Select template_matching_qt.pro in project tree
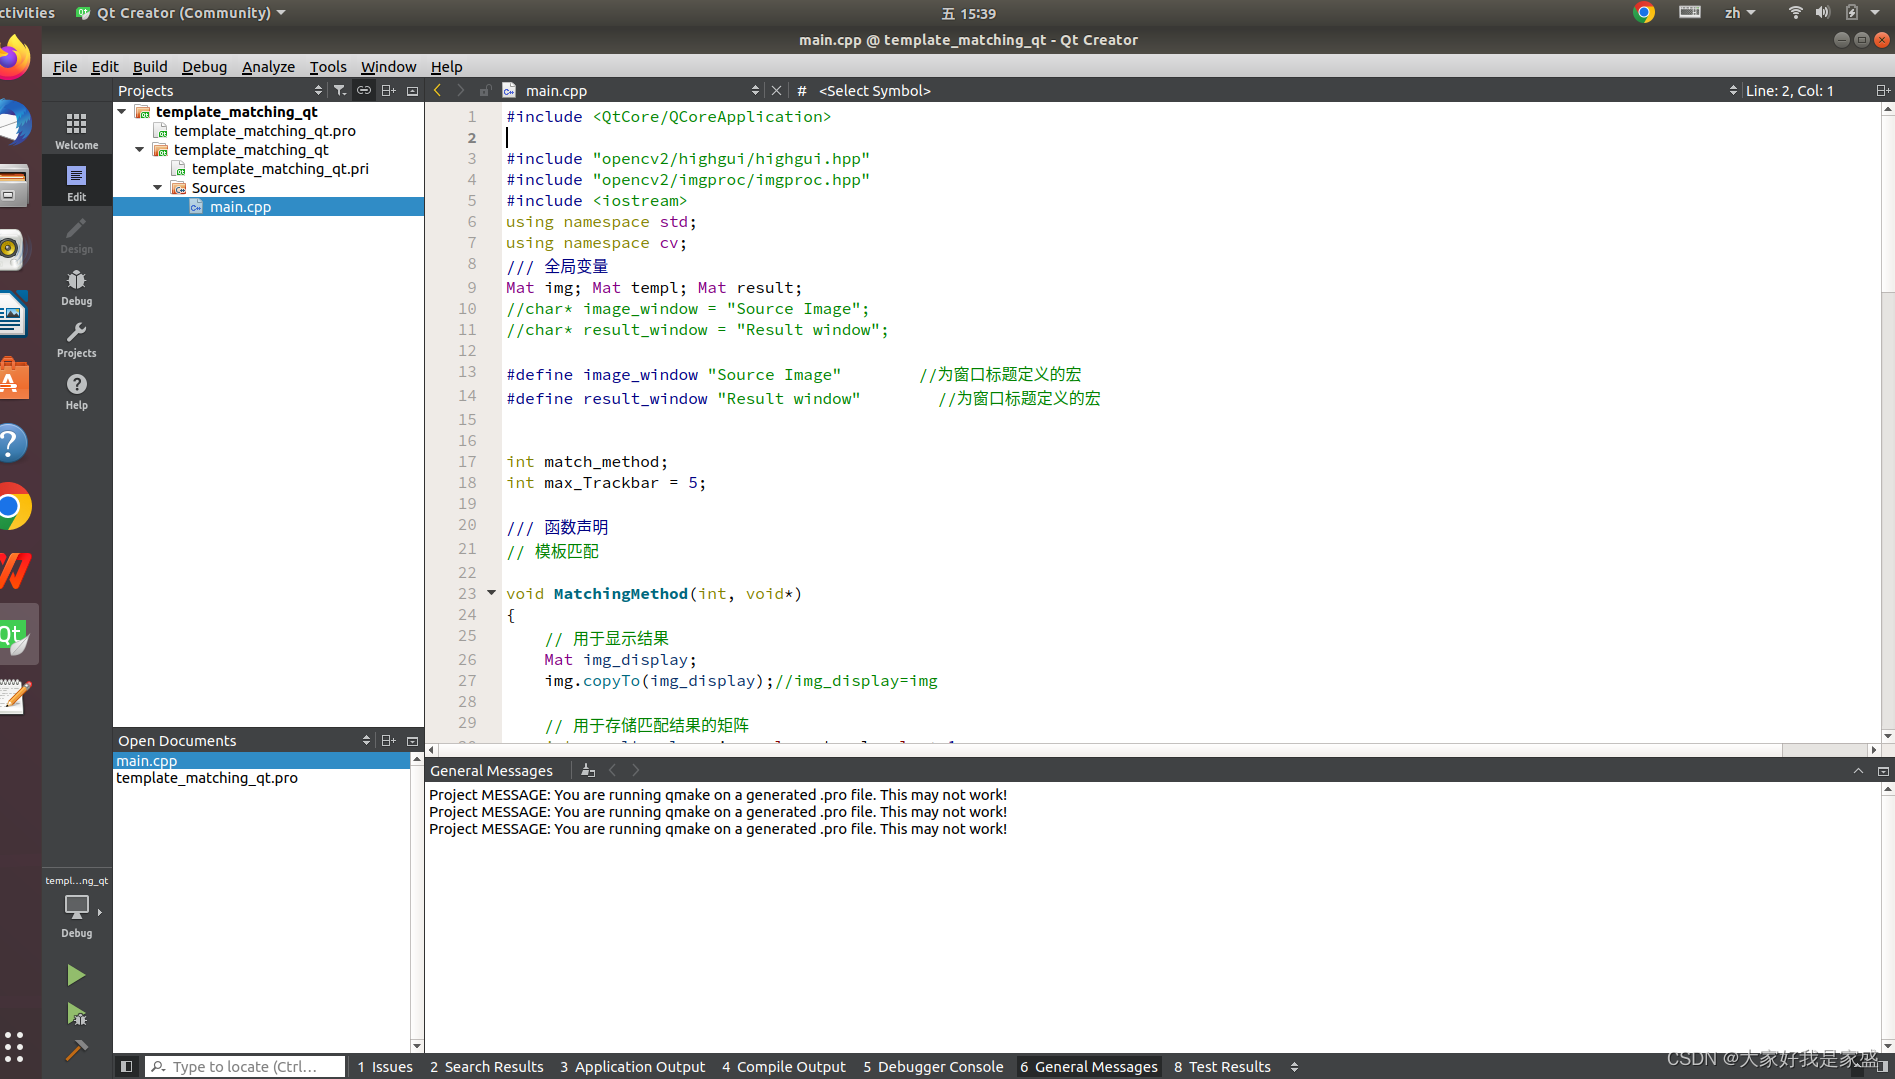Screen dimensions: 1895x1079 pos(264,130)
